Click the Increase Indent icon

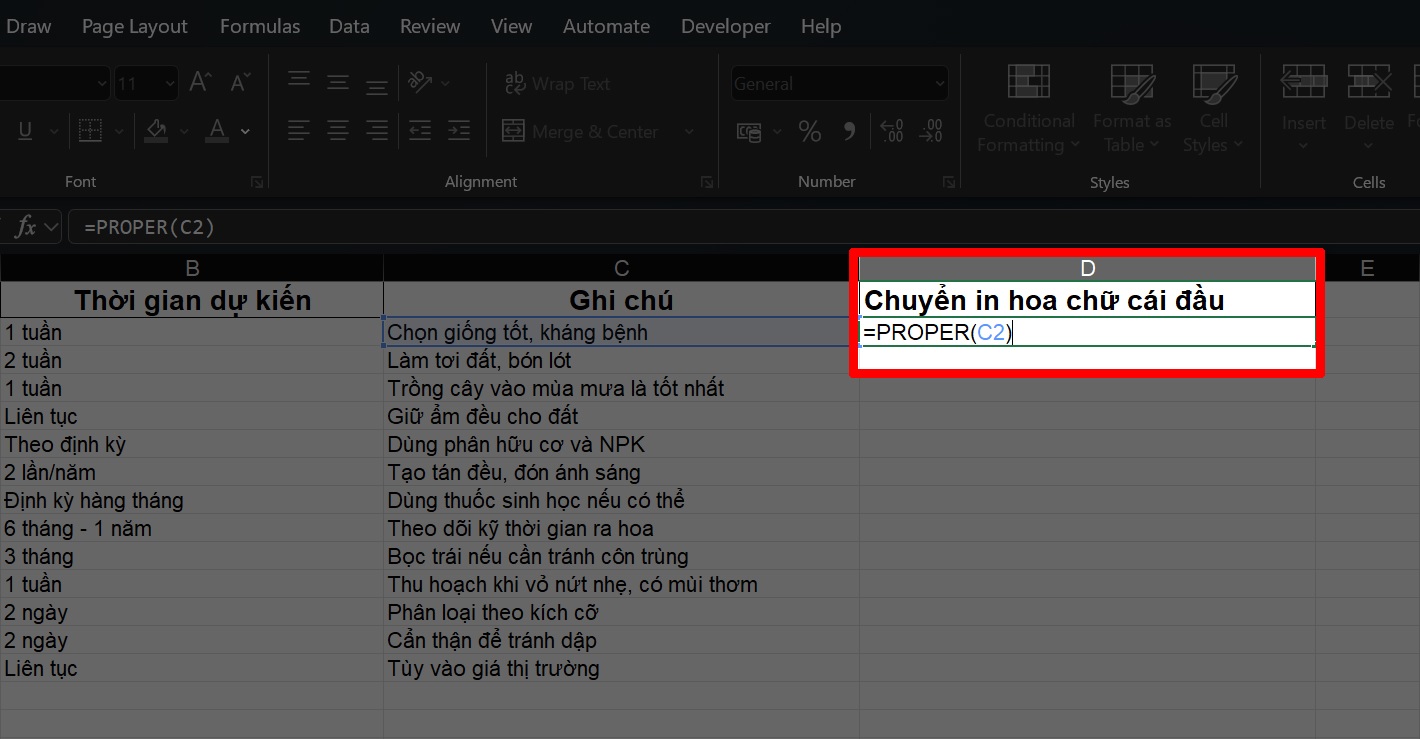(x=458, y=131)
